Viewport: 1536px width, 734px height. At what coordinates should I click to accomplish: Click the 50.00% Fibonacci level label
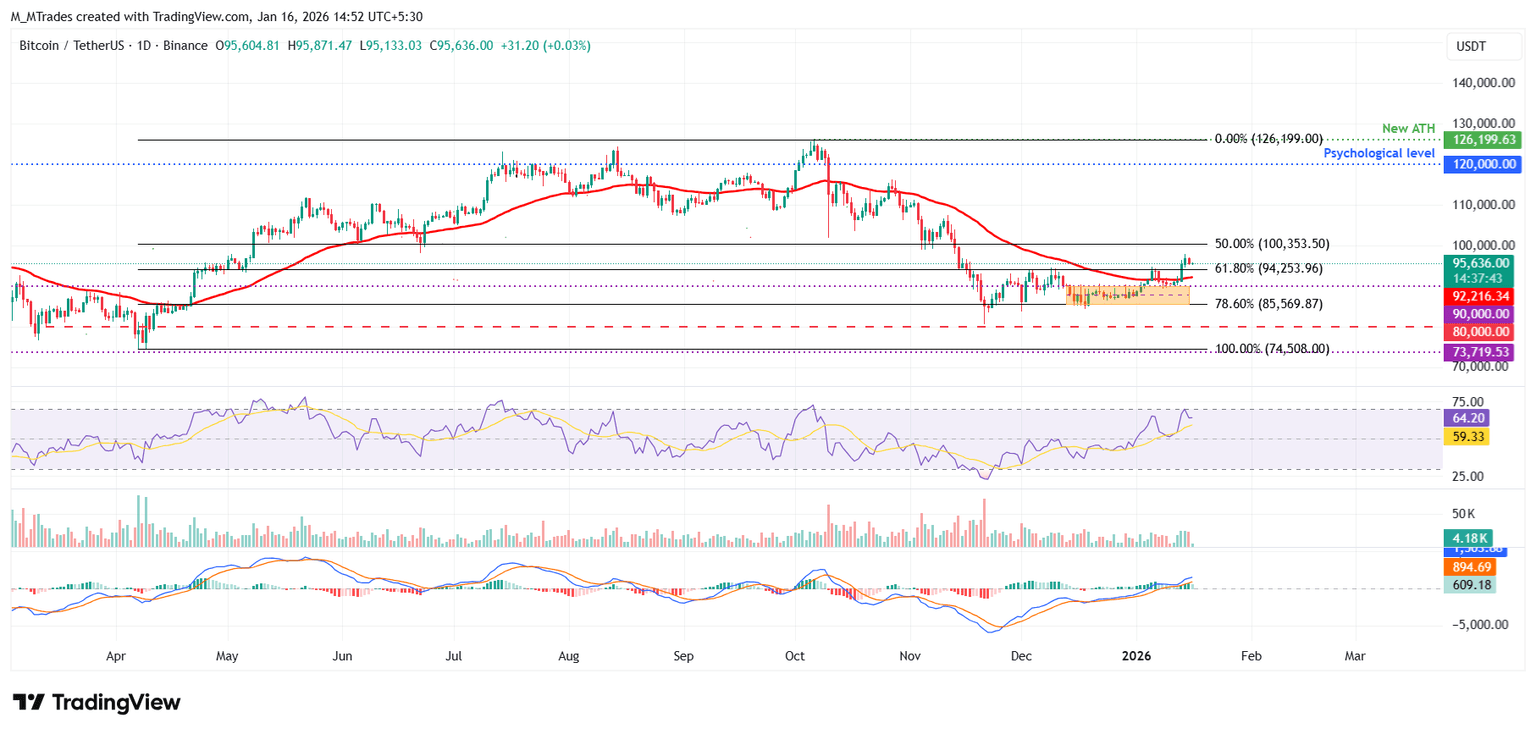click(x=1272, y=244)
